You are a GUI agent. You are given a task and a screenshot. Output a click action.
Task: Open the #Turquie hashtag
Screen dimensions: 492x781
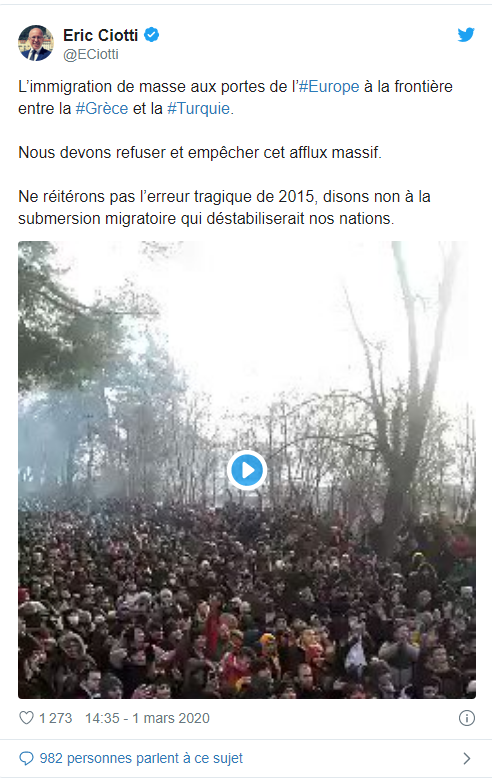coord(199,109)
